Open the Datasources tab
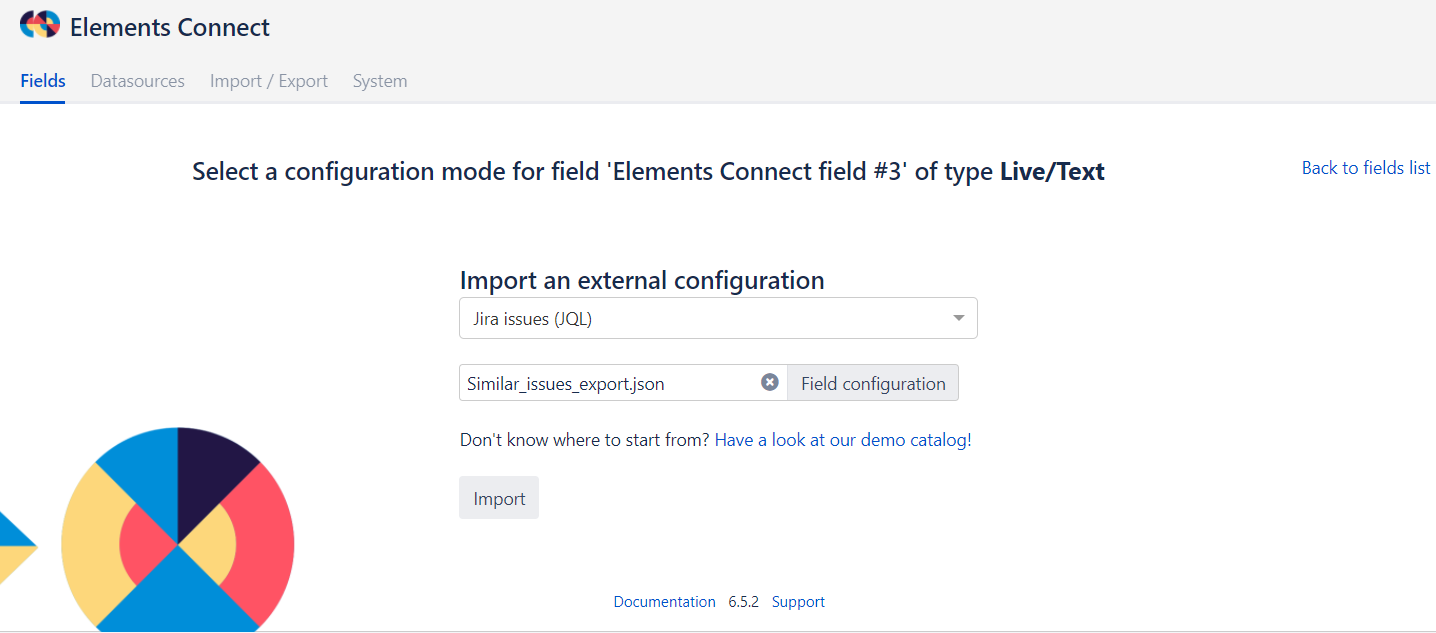1436x633 pixels. [x=137, y=81]
